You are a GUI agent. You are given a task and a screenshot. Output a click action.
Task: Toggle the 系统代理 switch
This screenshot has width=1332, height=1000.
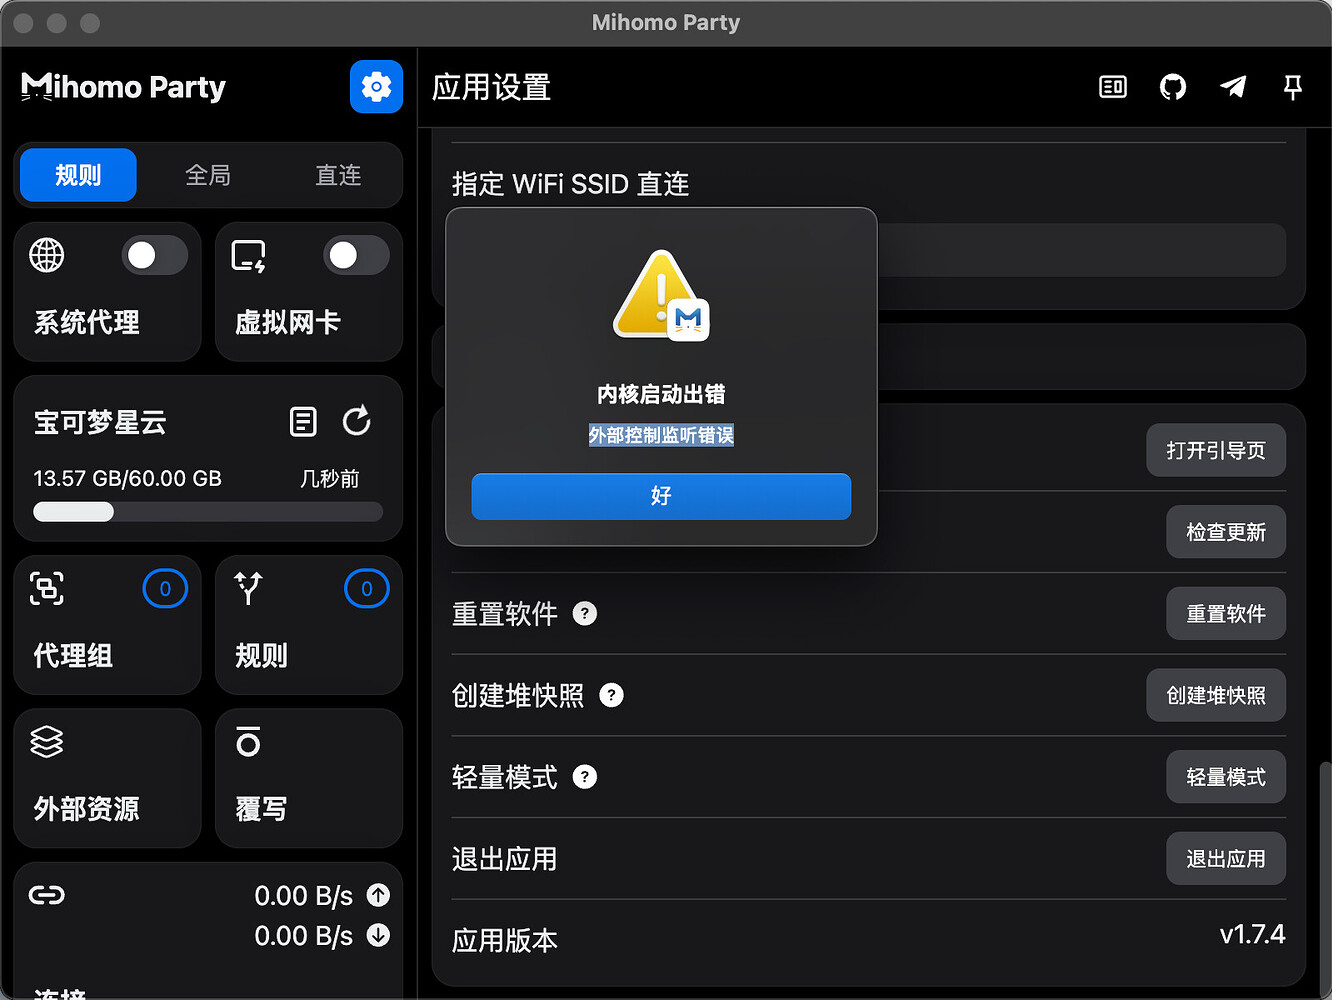155,255
